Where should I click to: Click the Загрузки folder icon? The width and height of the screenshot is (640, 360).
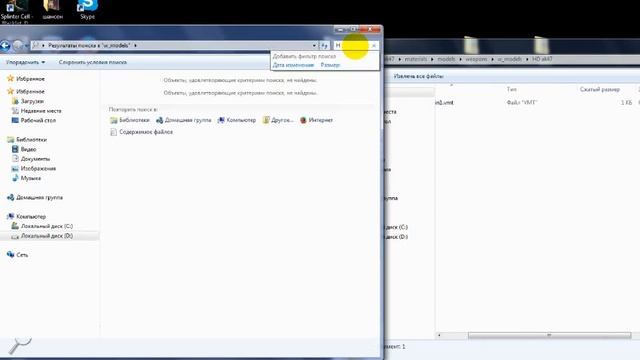[15, 101]
